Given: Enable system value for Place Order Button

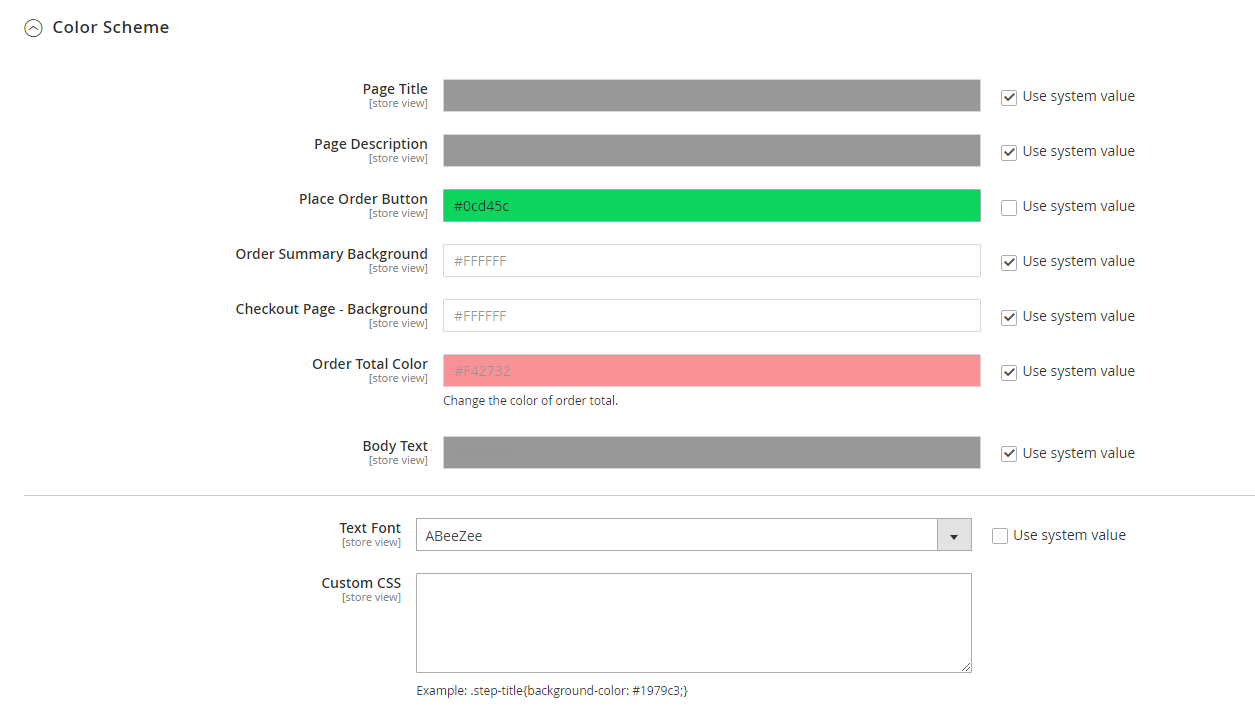Looking at the screenshot, I should point(1009,207).
